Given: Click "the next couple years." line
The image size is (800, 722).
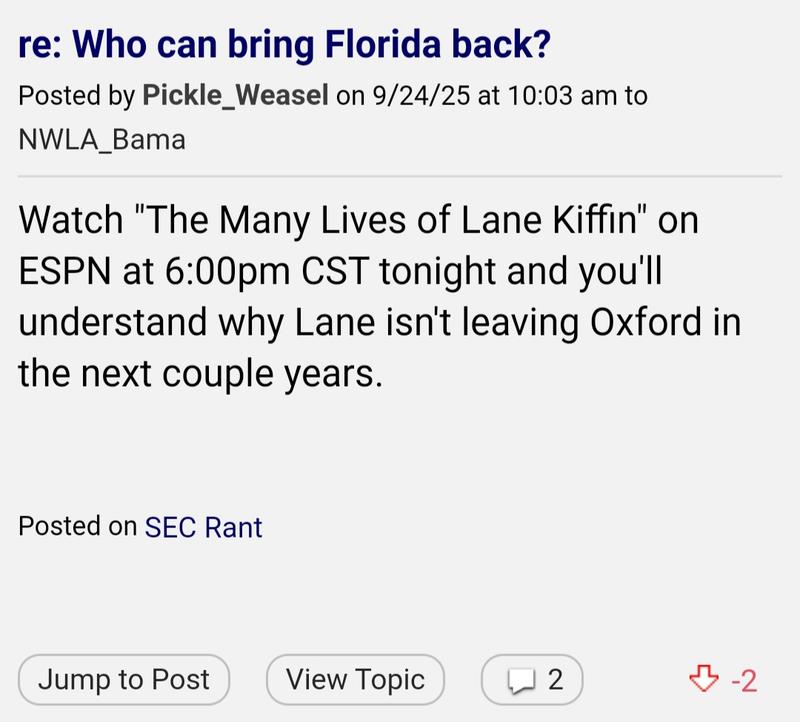Looking at the screenshot, I should coord(200,374).
